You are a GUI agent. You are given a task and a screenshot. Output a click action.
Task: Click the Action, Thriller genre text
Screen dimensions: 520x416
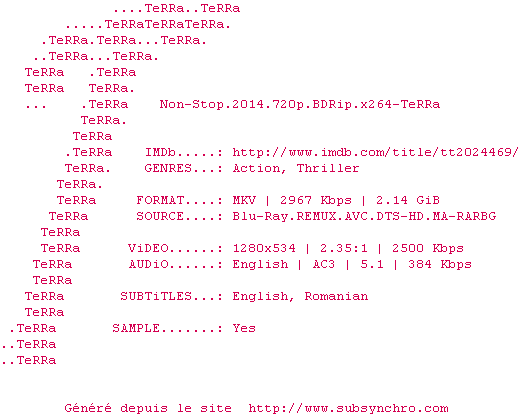(x=296, y=168)
